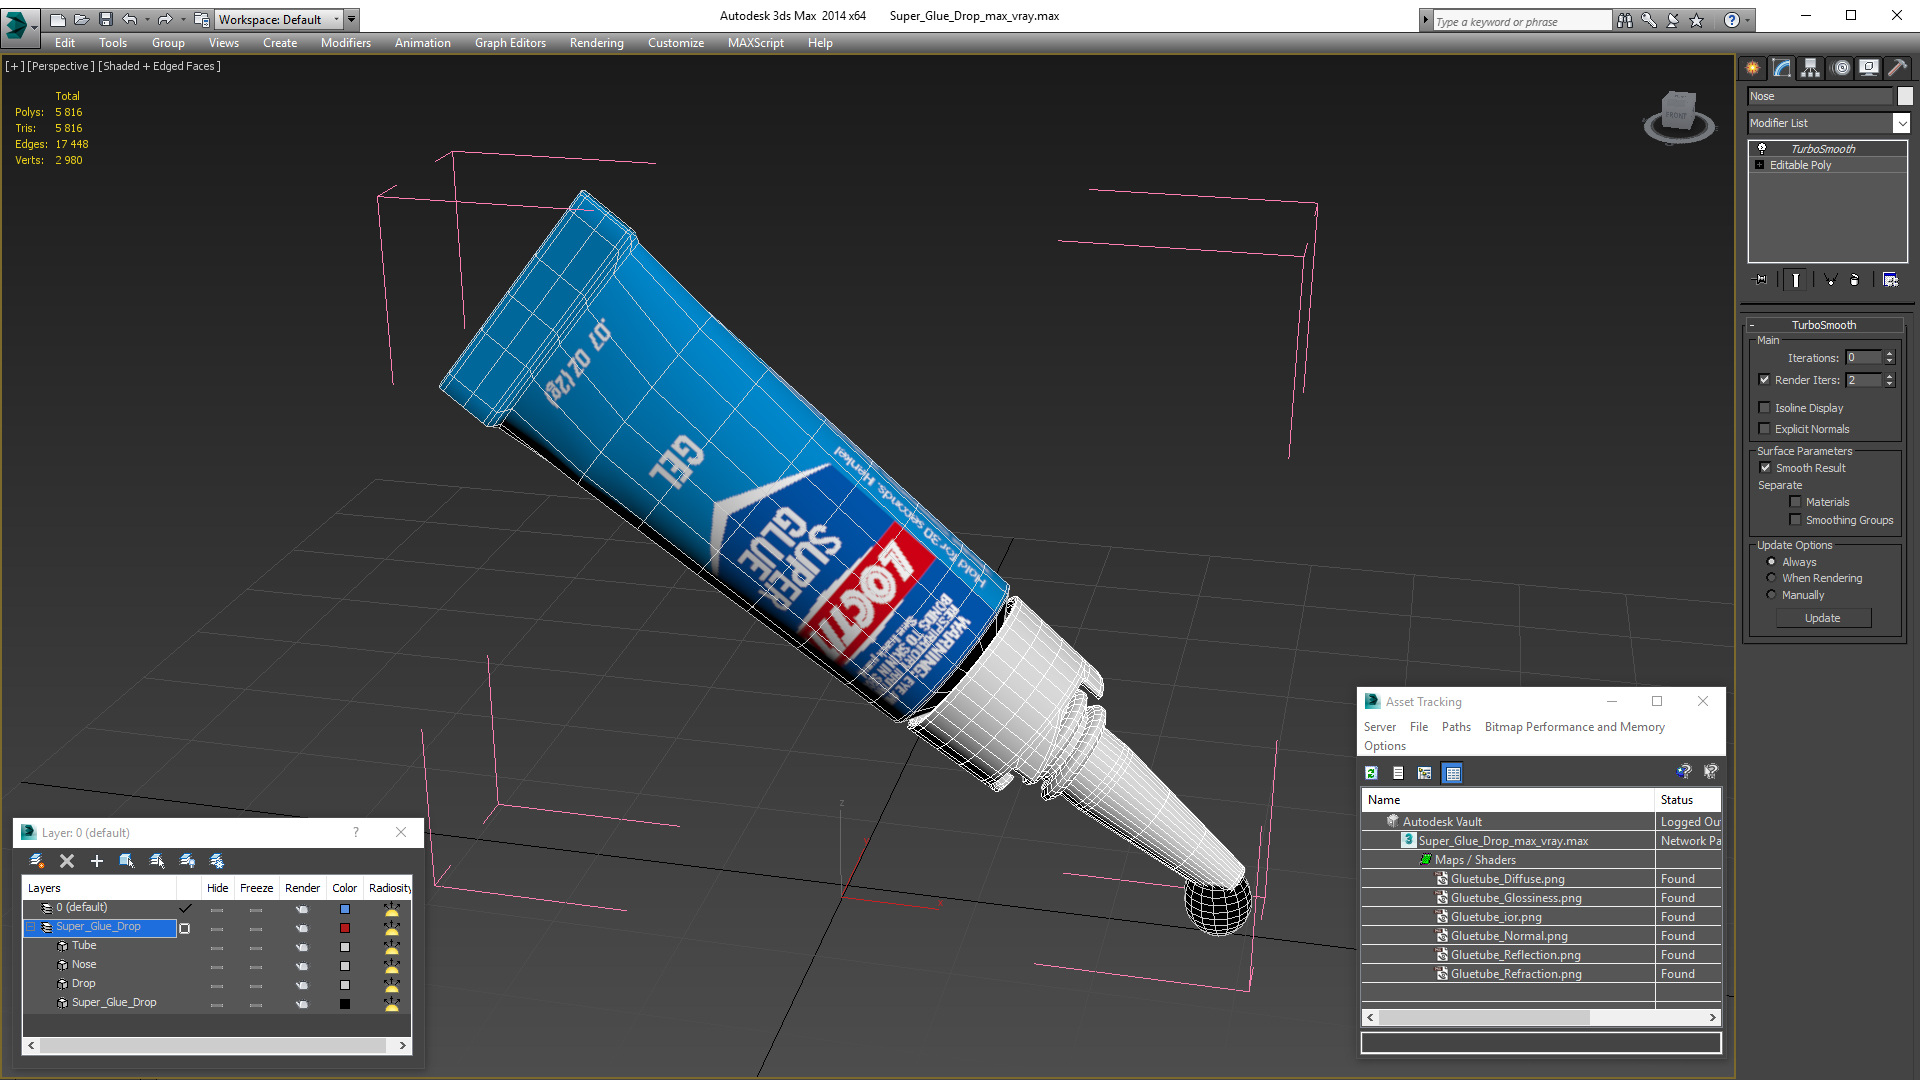Image resolution: width=1920 pixels, height=1080 pixels.
Task: Remove modifier from the stack icon
Action: (1855, 280)
